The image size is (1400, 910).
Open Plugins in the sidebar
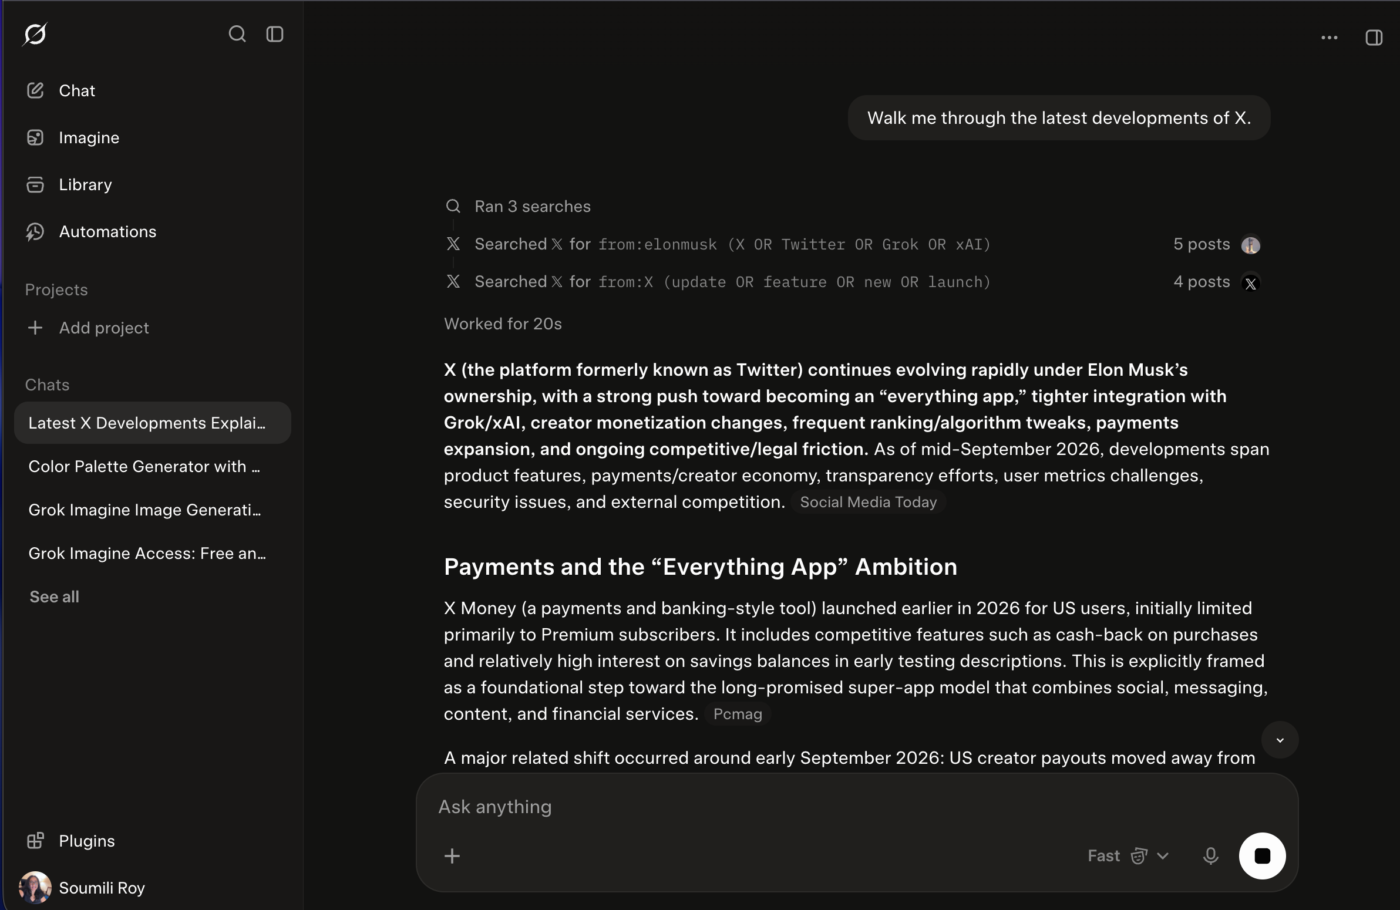point(152,841)
